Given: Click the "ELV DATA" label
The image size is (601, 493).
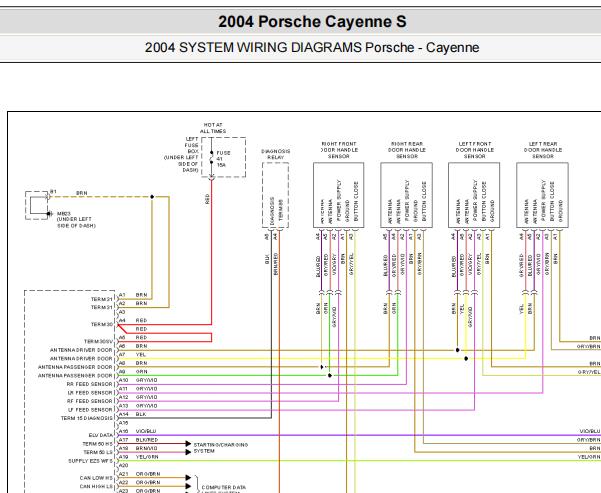Looking at the screenshot, I should [x=101, y=435].
